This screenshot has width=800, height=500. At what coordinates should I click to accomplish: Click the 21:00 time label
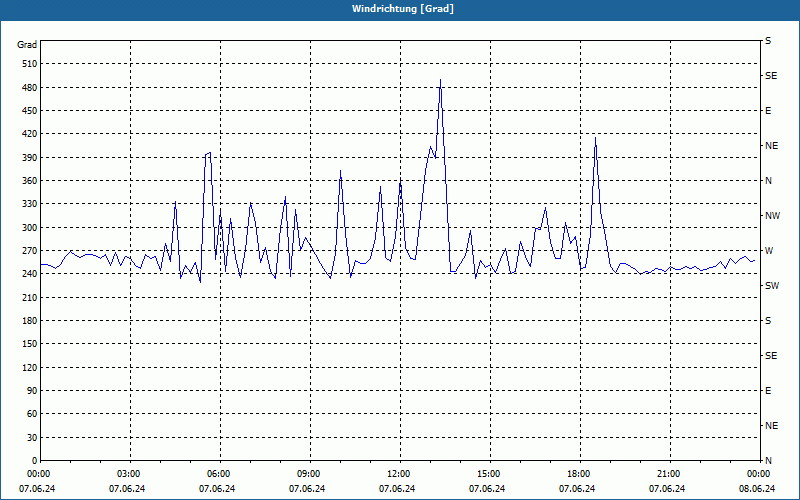668,474
